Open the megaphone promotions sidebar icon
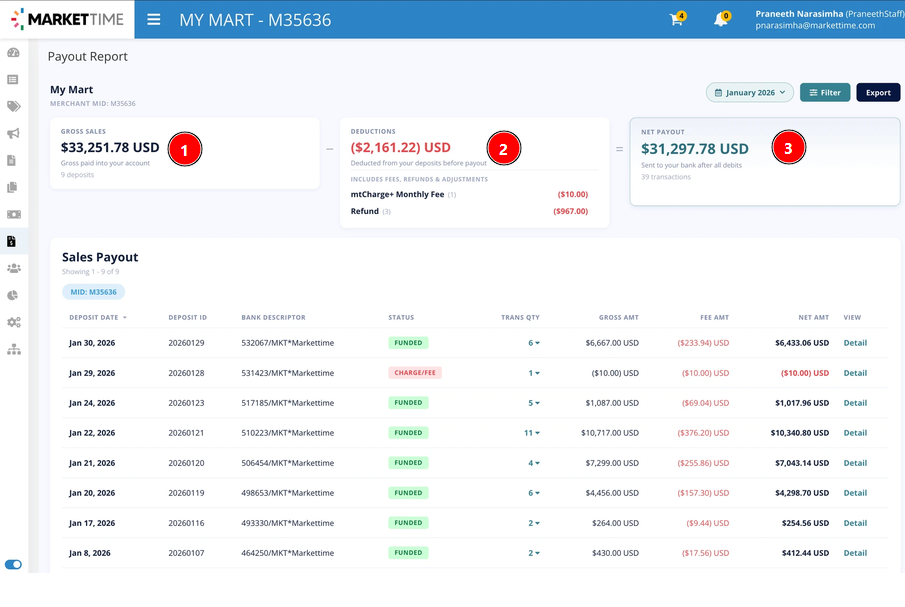The image size is (905, 607). click(x=13, y=133)
